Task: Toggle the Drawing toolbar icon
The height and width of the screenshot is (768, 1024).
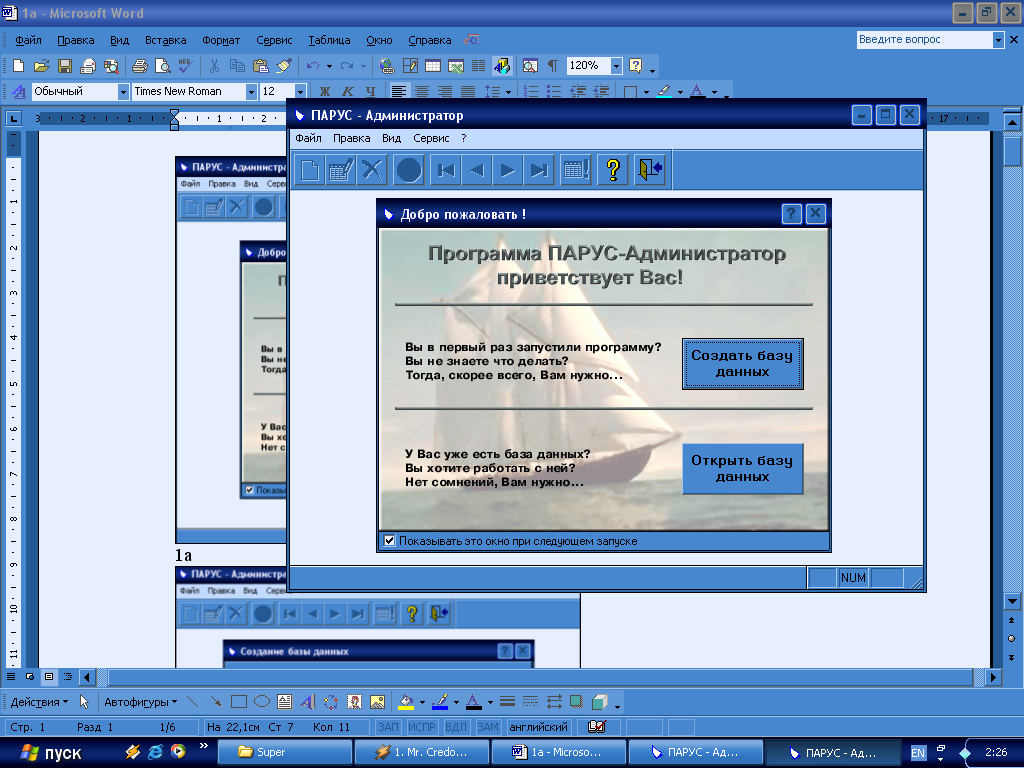Action: click(x=502, y=65)
